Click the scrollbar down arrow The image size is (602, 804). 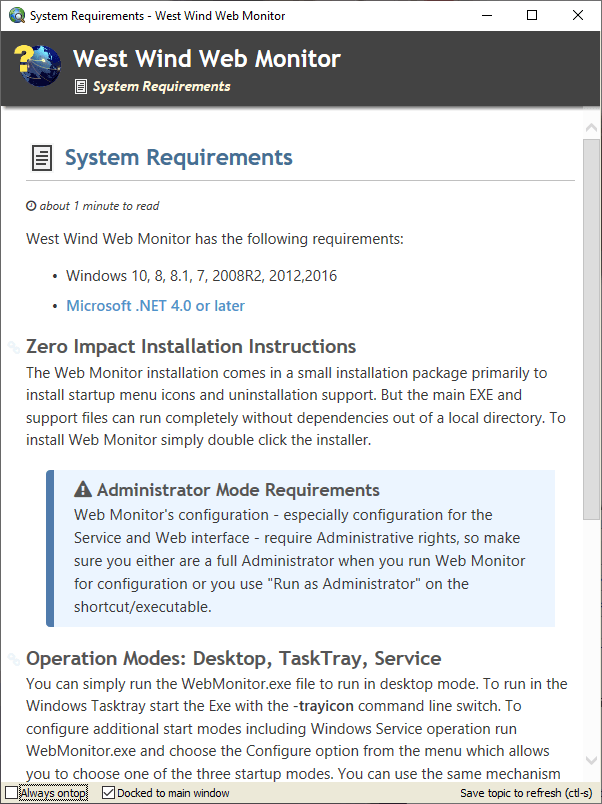point(591,760)
